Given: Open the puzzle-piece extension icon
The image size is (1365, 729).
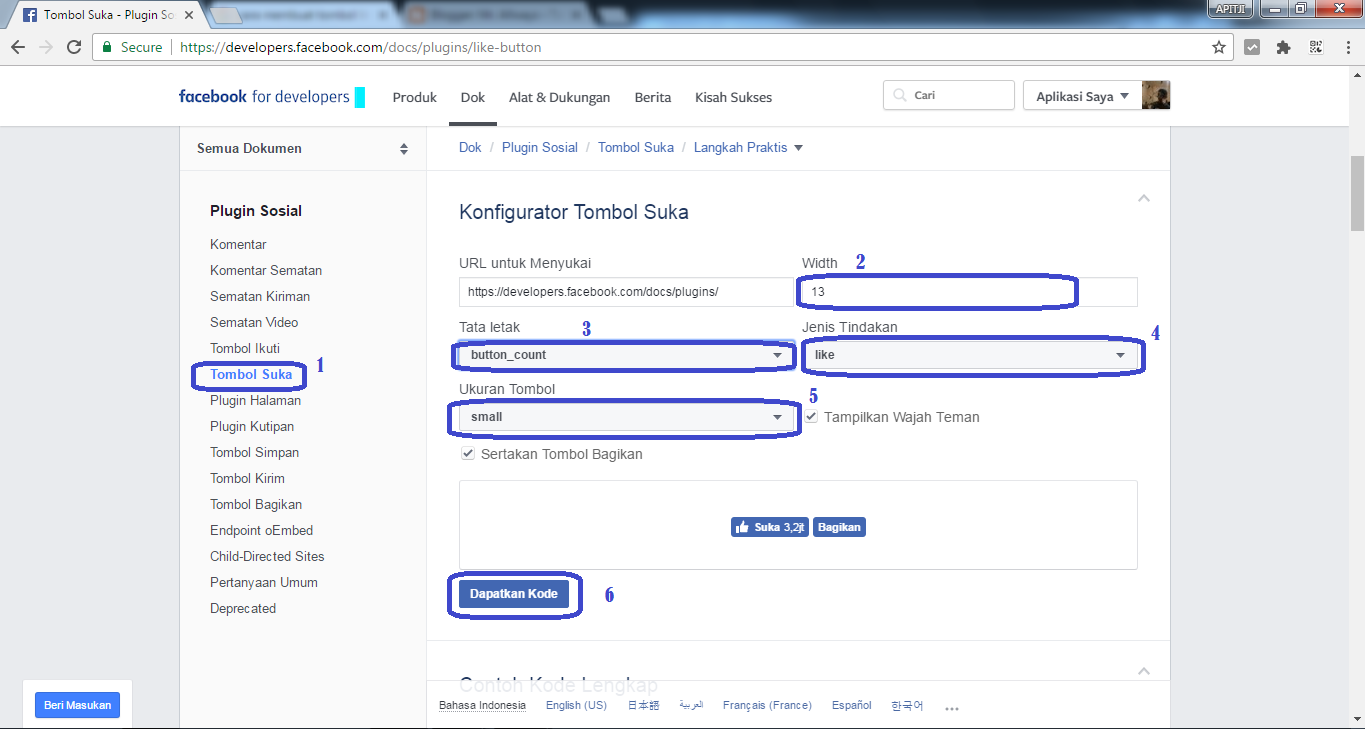Looking at the screenshot, I should coord(1284,47).
